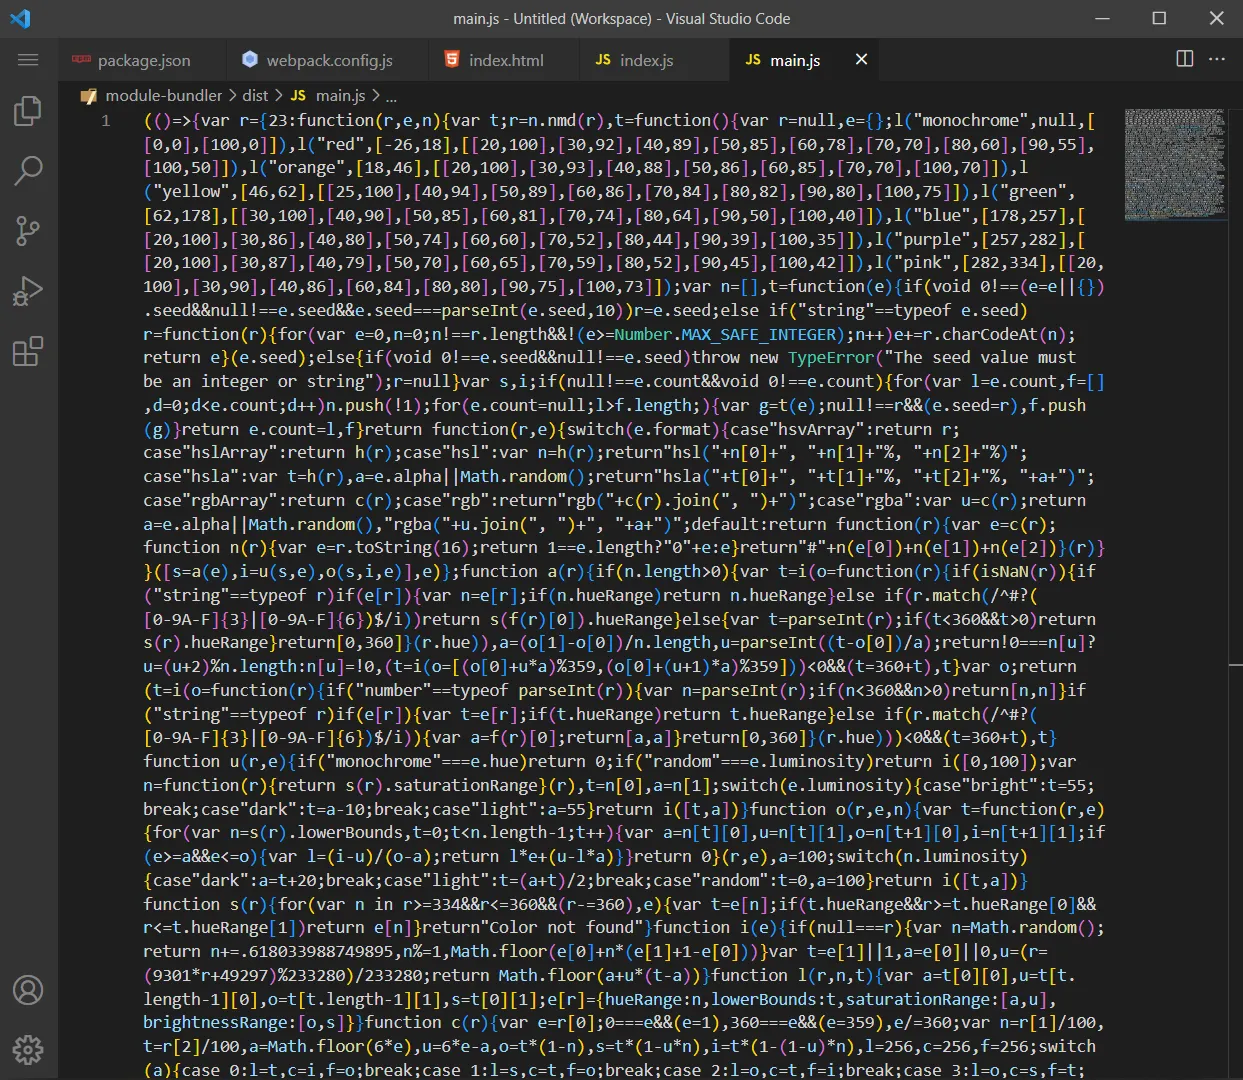Open the hamburger menu
This screenshot has width=1243, height=1080.
[x=27, y=60]
